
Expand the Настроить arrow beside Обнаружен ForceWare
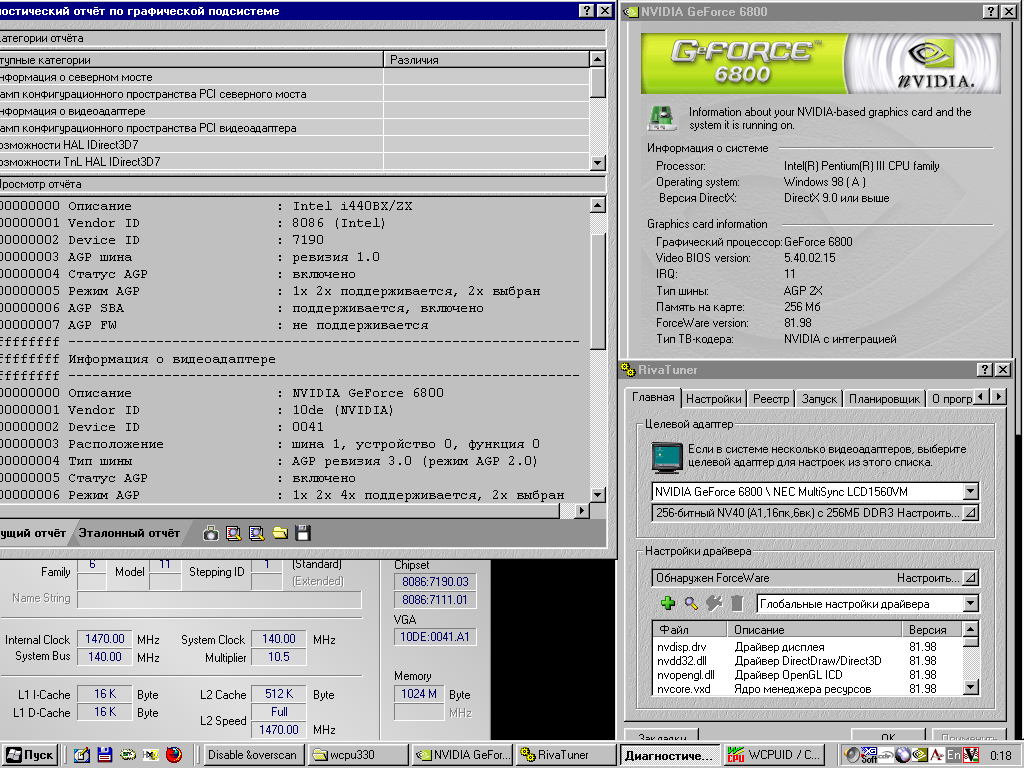point(970,578)
